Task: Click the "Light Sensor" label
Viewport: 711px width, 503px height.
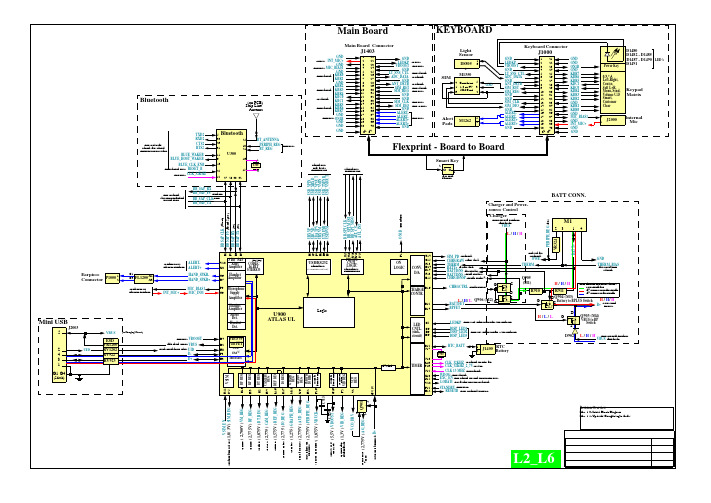Action: pos(466,53)
